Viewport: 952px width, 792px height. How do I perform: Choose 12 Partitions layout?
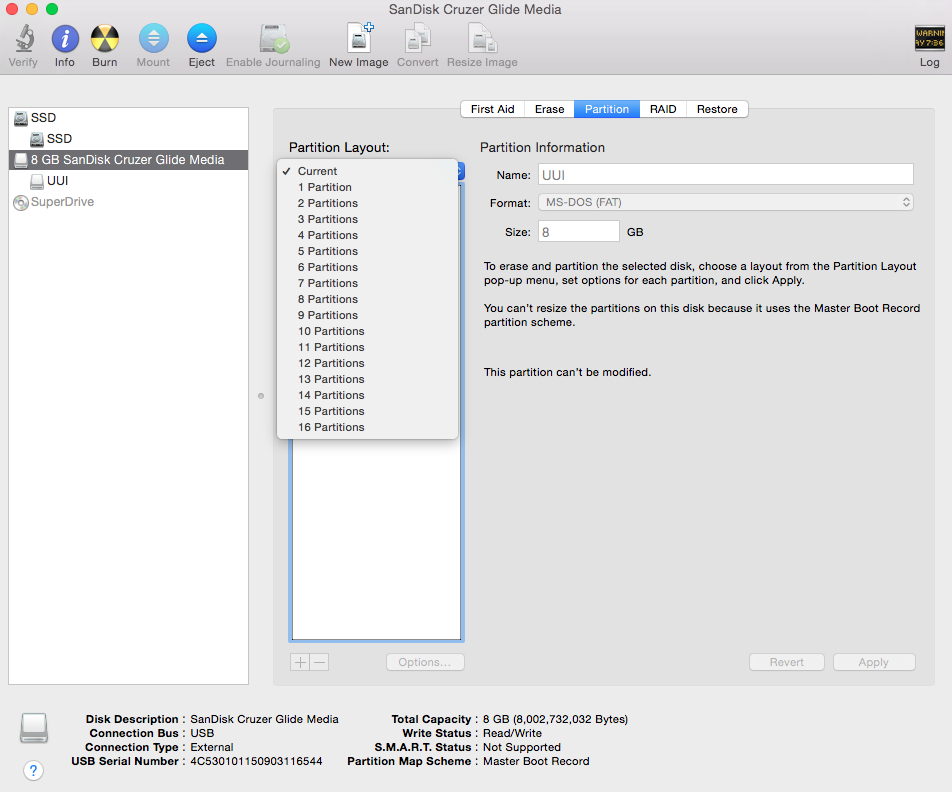(x=367, y=363)
